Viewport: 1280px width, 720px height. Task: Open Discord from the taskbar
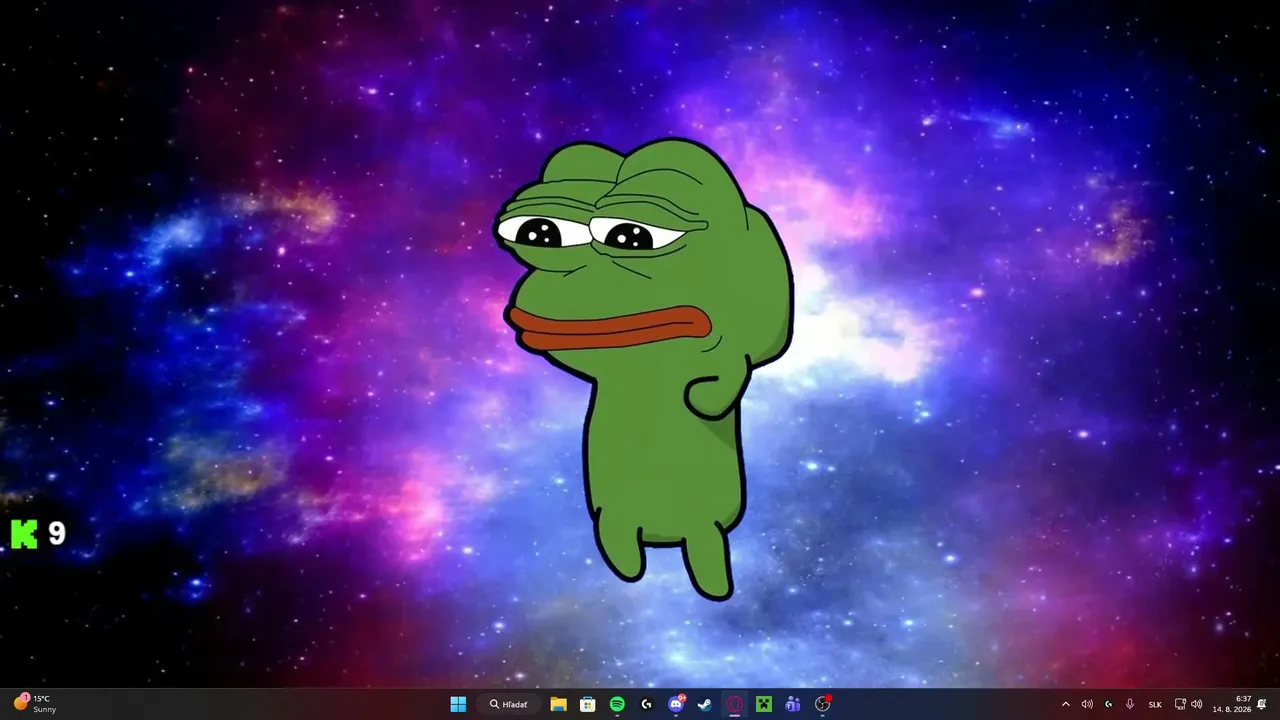[676, 704]
